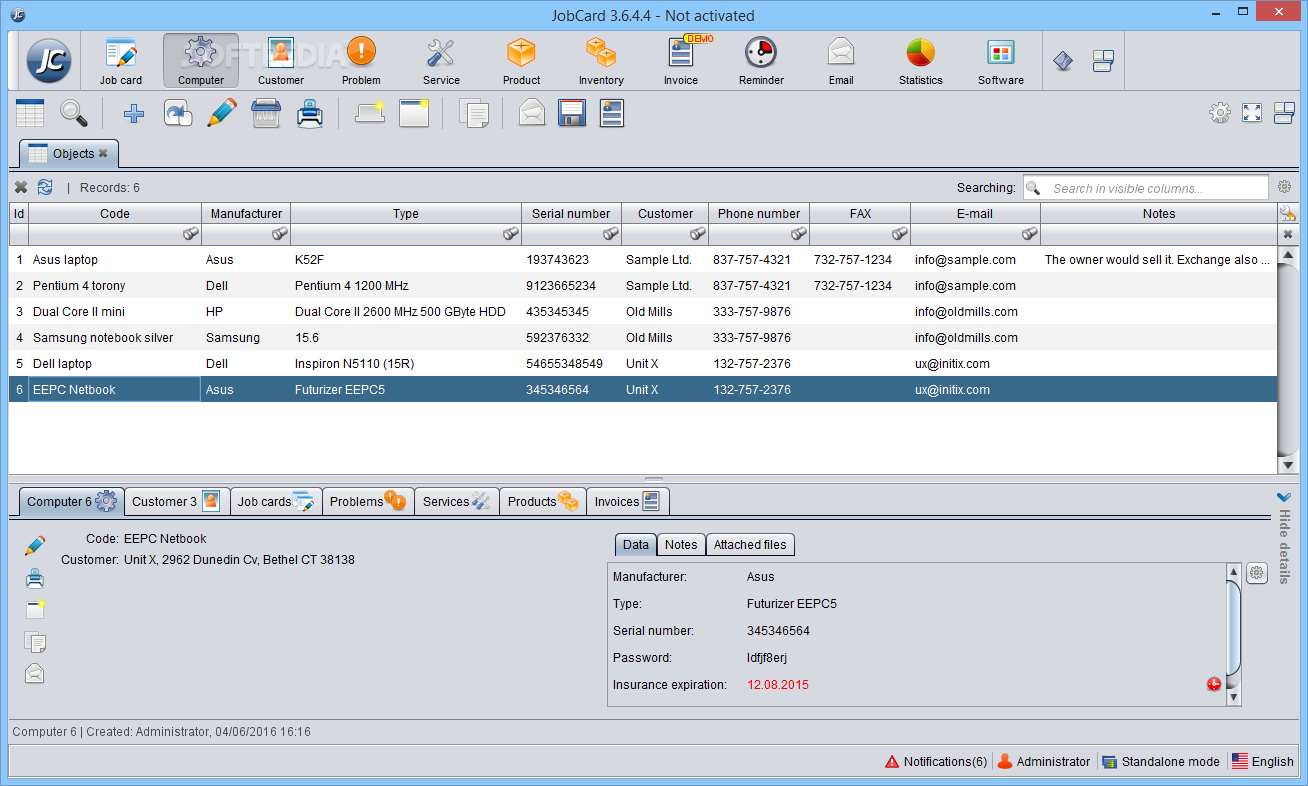Change language from English in status bar
This screenshot has width=1308, height=786.
pos(1263,761)
